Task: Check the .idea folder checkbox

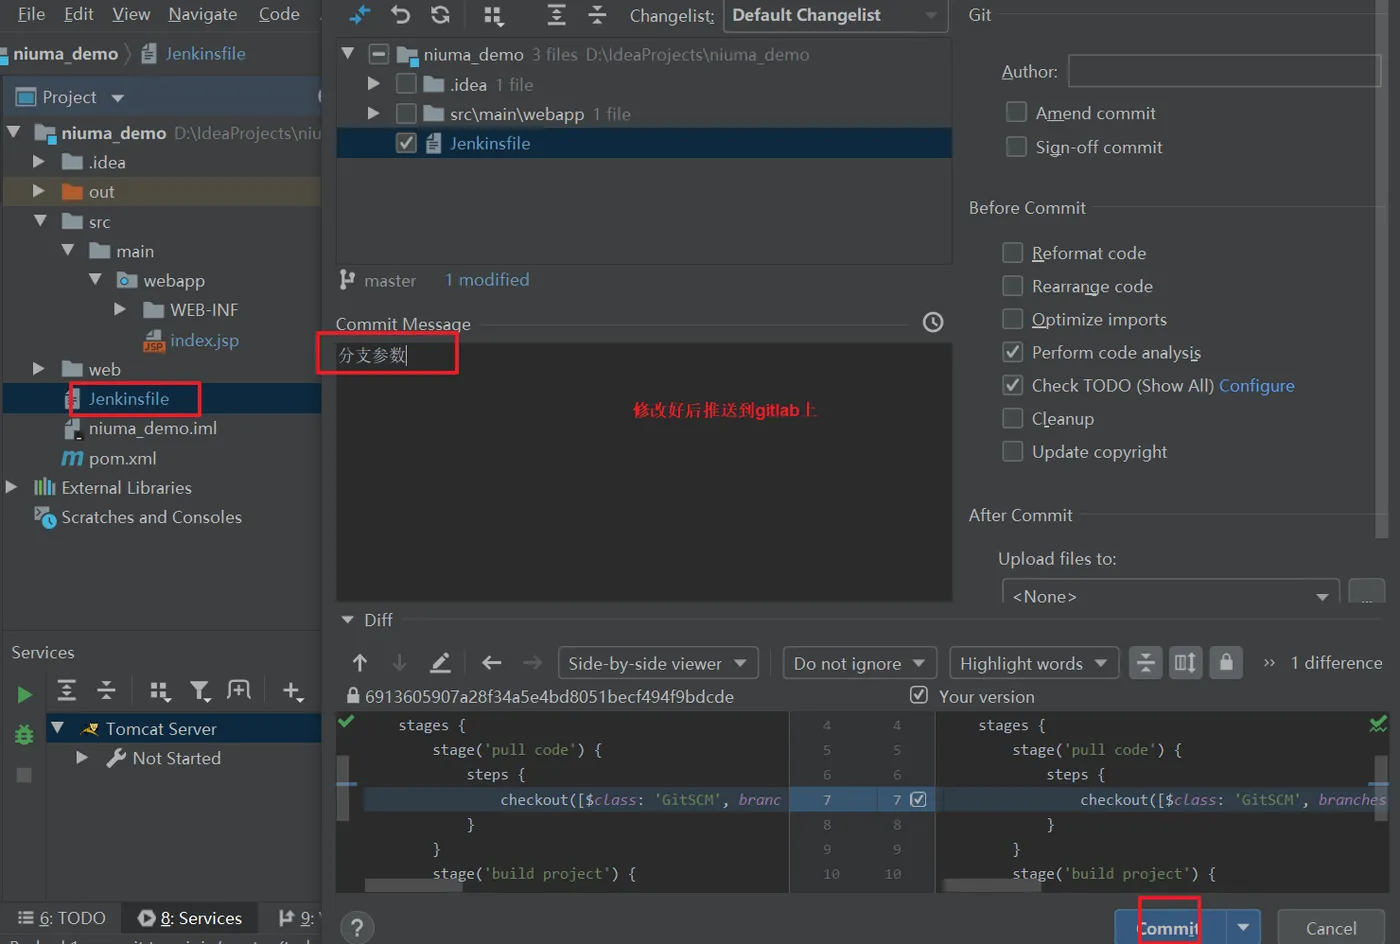Action: point(406,84)
